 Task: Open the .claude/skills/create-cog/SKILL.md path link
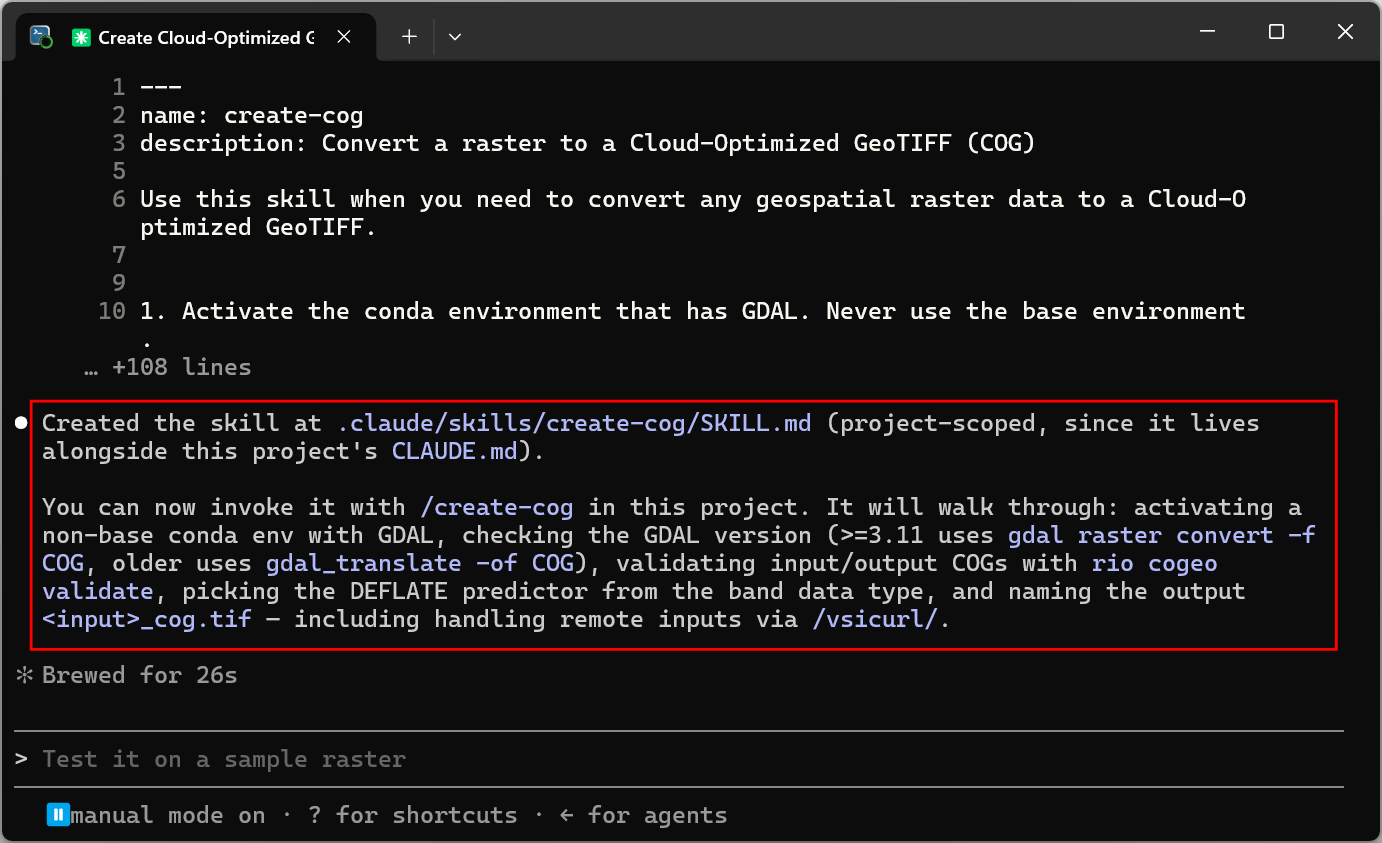tap(574, 424)
